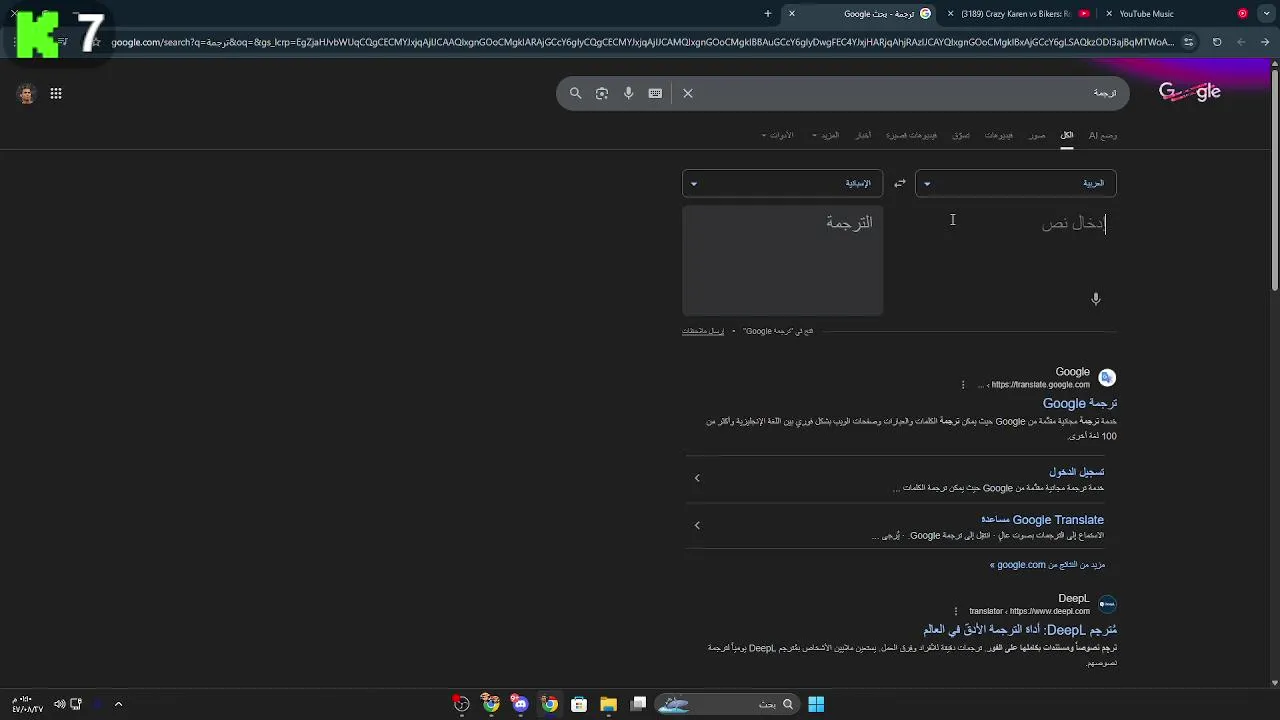Open Windows Start menu
Screen dimensions: 1280x720
click(x=816, y=704)
